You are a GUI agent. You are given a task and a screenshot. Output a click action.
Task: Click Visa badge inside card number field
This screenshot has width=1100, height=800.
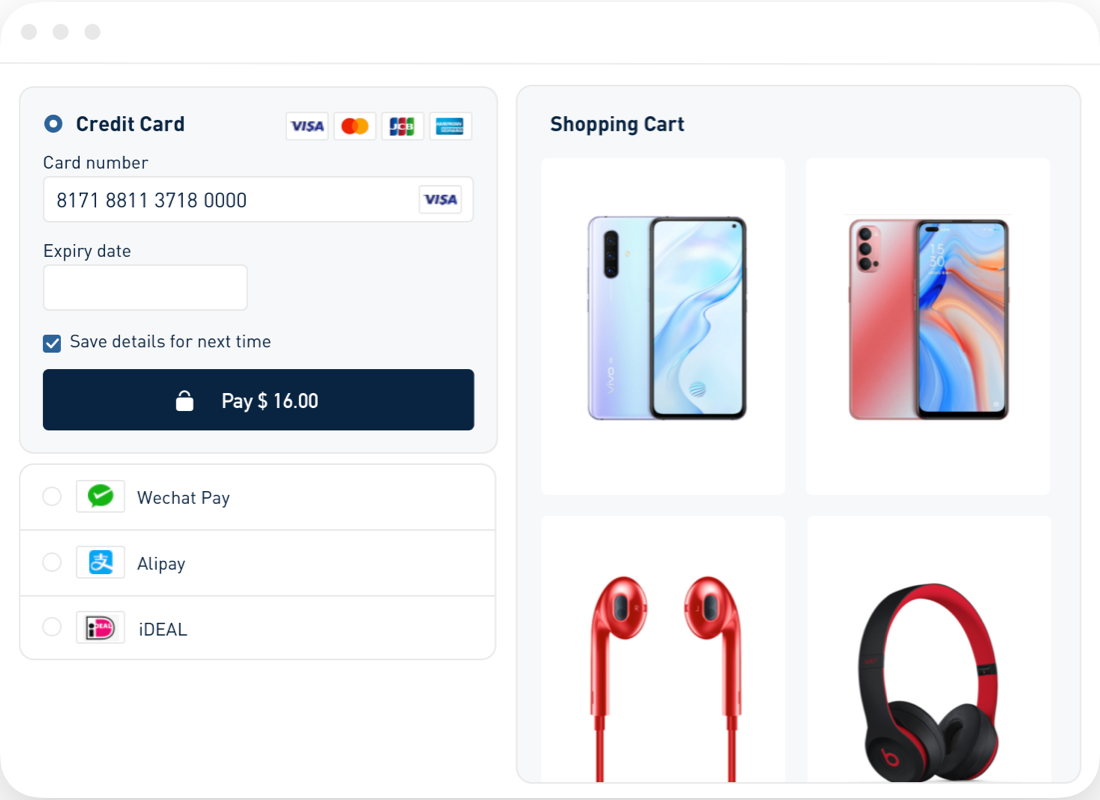441,199
